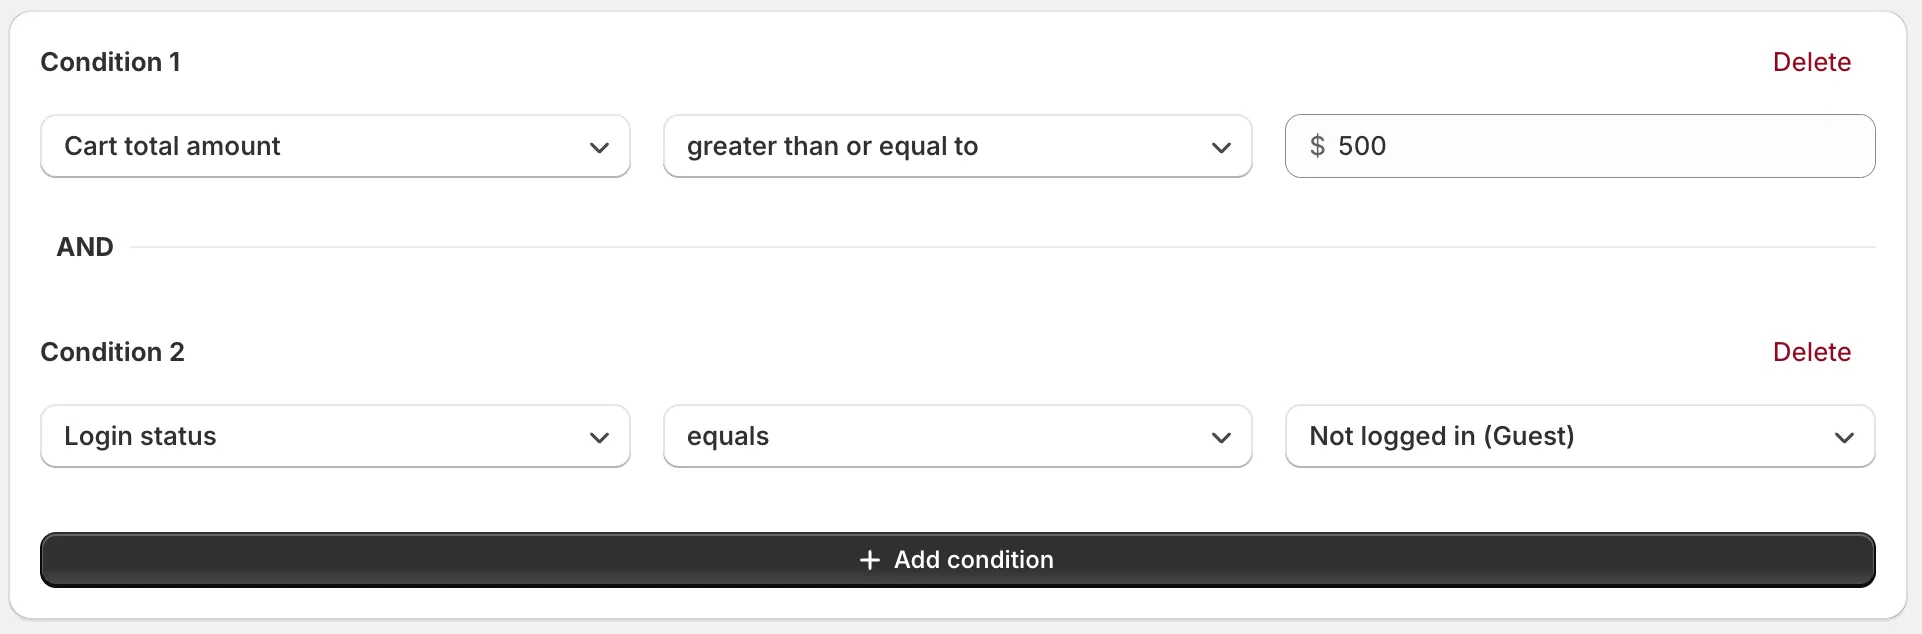The image size is (1922, 634).
Task: Open the Cart total amount field selector
Action: click(335, 146)
